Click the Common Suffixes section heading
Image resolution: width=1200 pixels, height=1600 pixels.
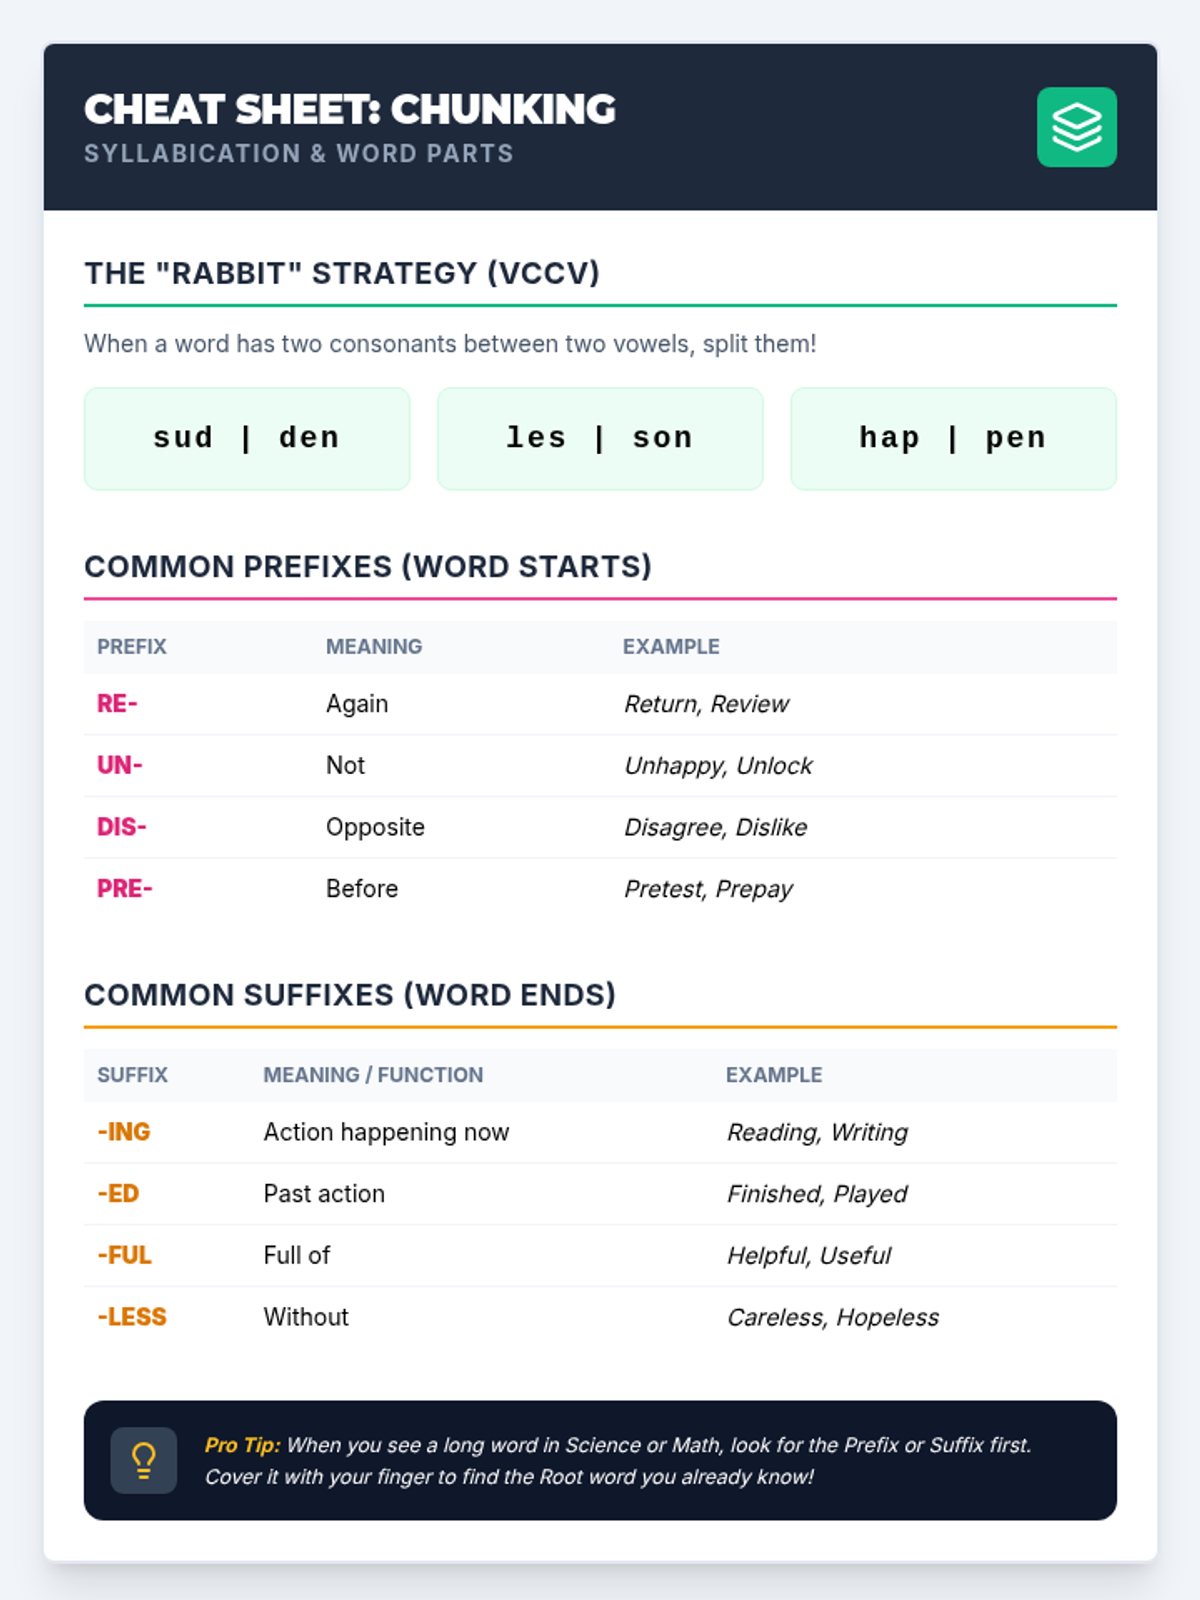coord(350,995)
